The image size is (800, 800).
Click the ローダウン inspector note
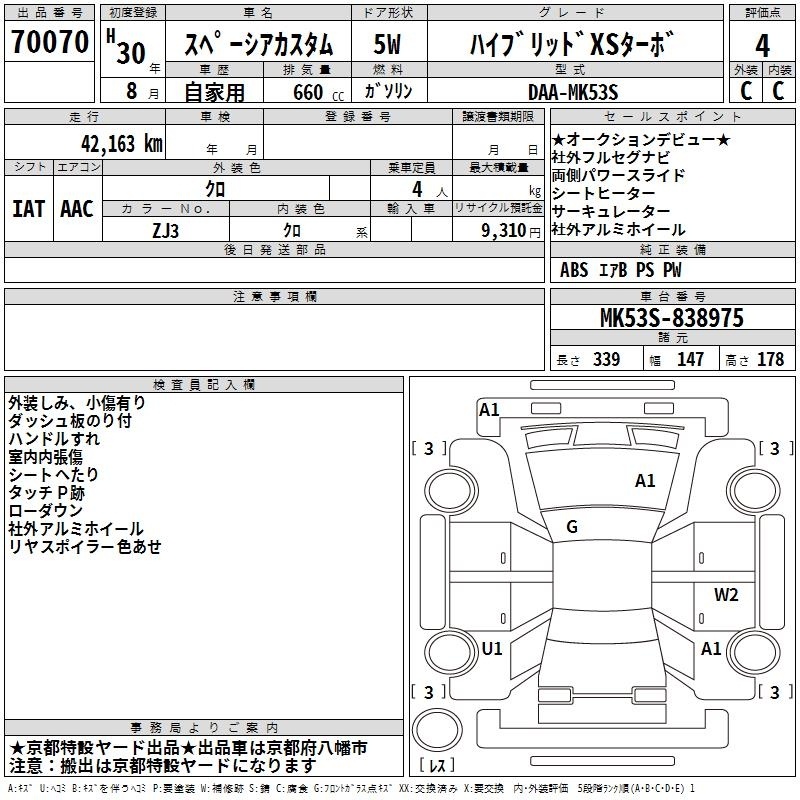click(45, 511)
